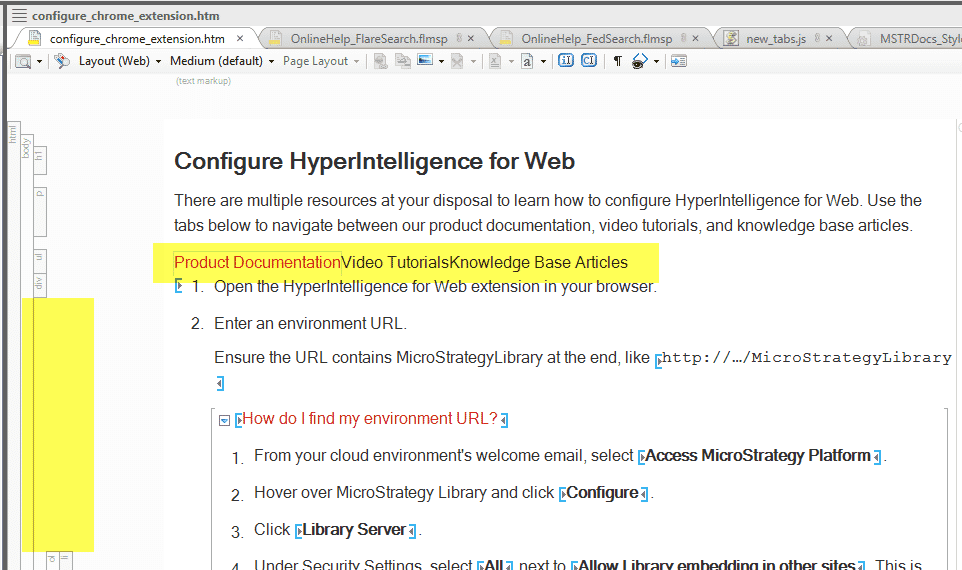This screenshot has width=962, height=570.
Task: Click the (text markup) label above the page
Action: (x=203, y=81)
